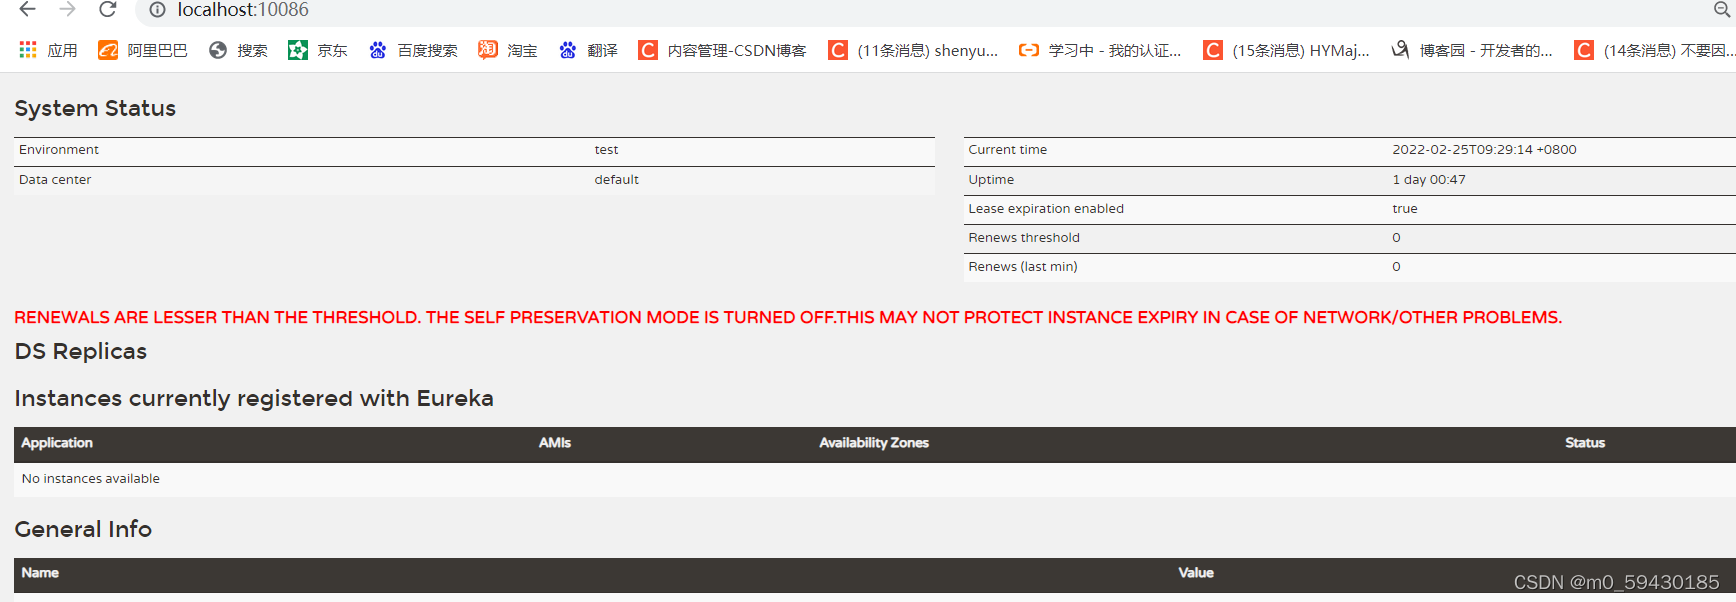Screen dimensions: 1736x602
Task: Click the Availability Zones column header
Action: coord(874,443)
